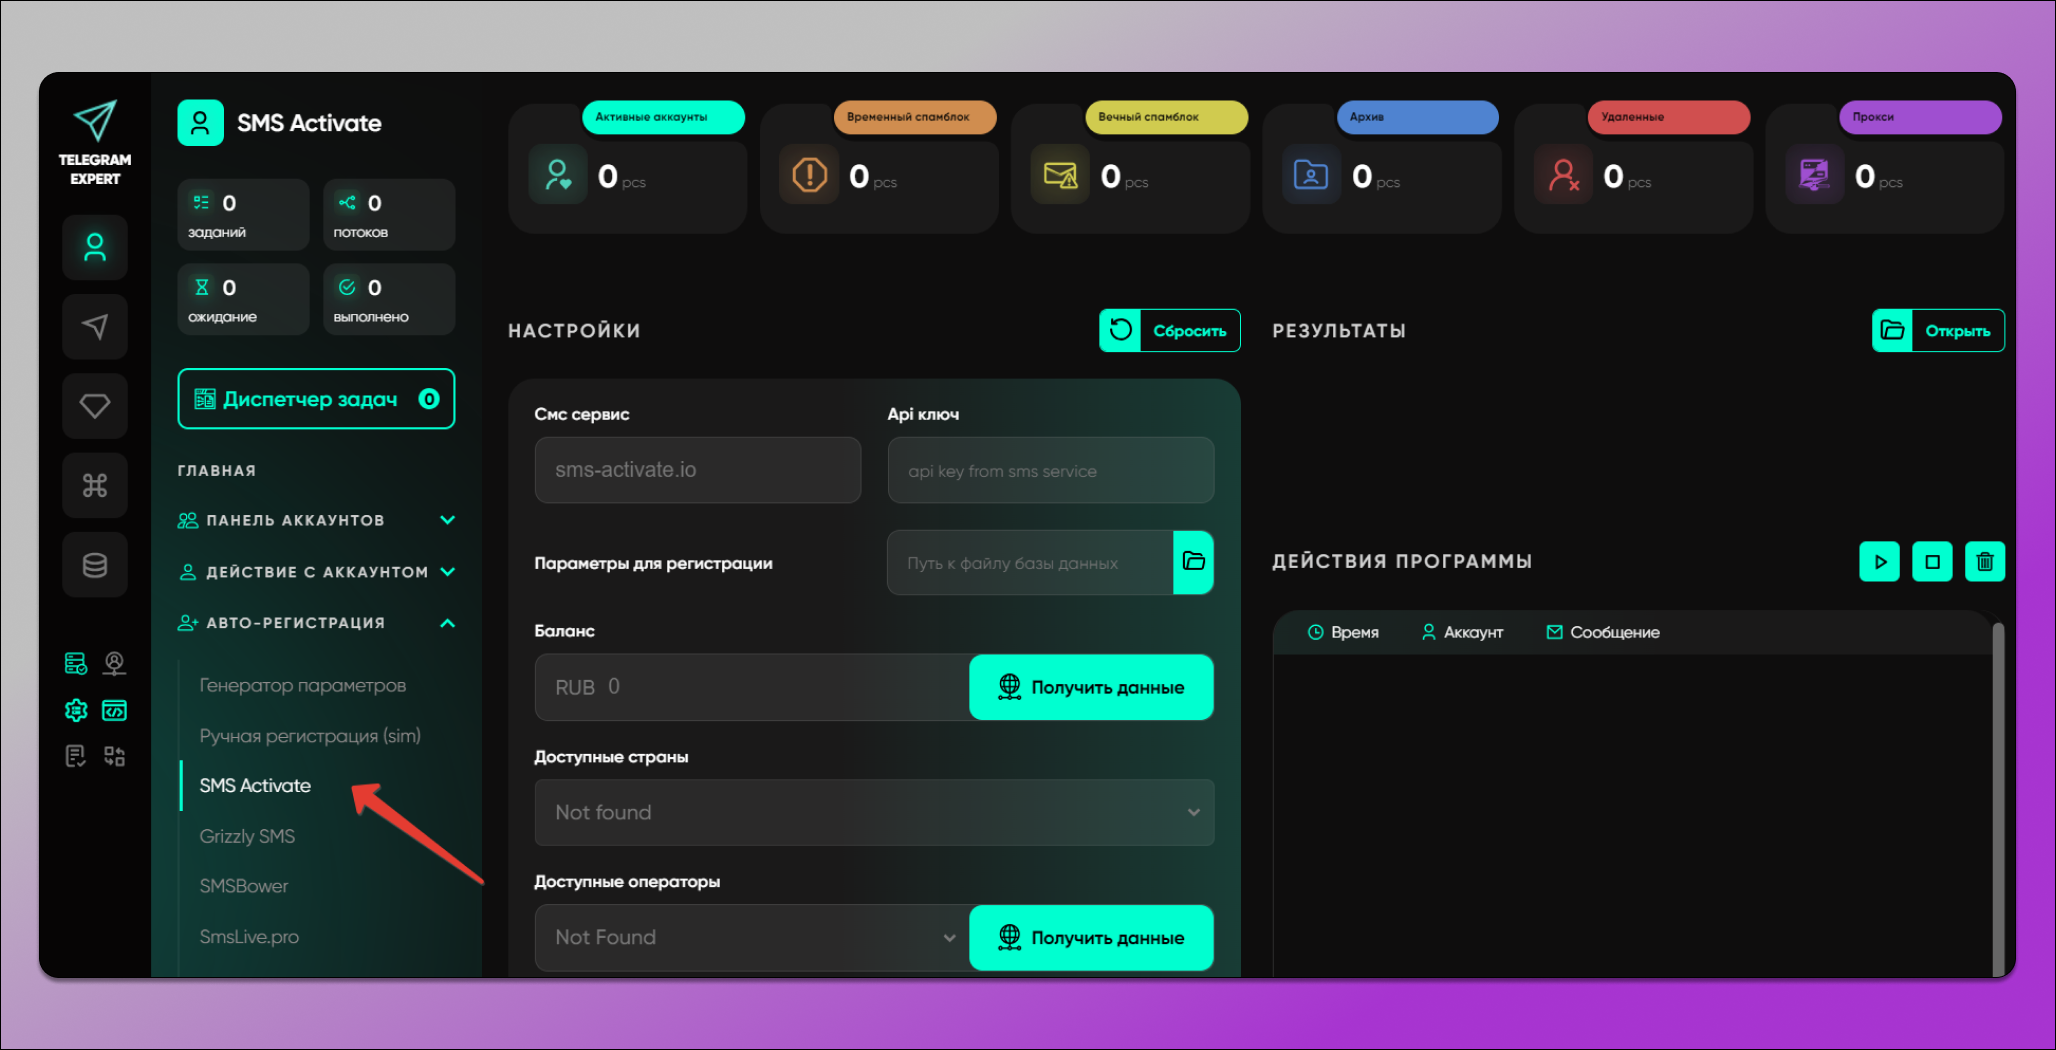Click the user profile icon in left sidebar
This screenshot has width=2056, height=1050.
pyautogui.click(x=95, y=247)
